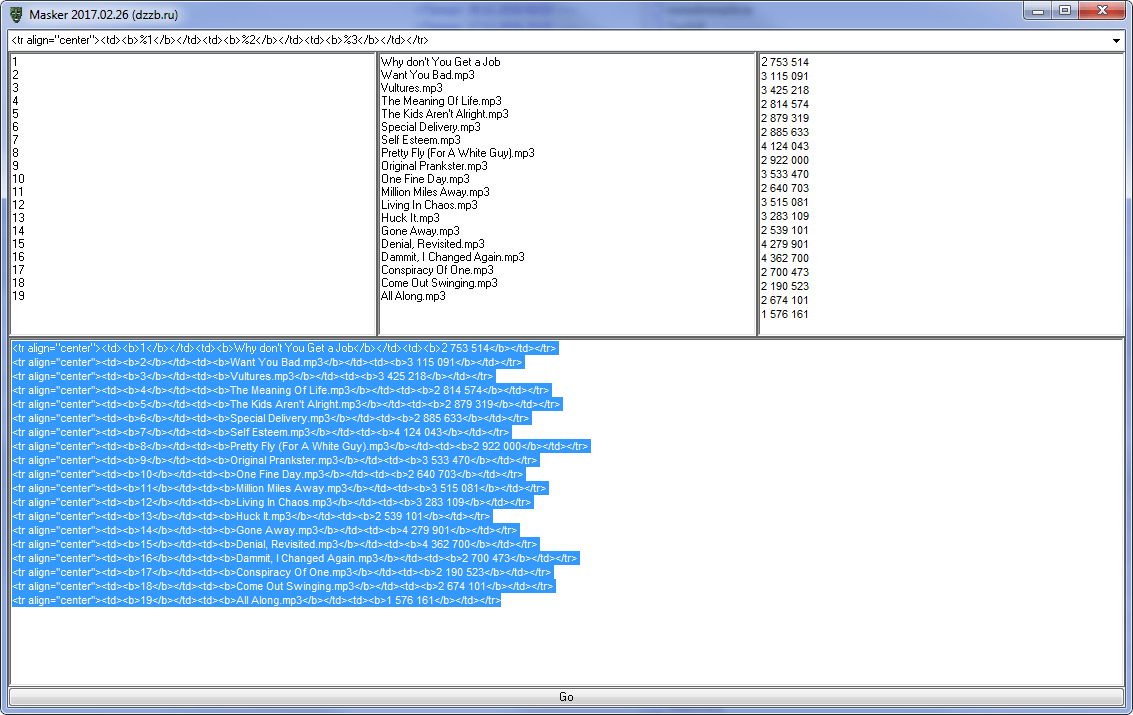Click '2 753 514' in the sizes panel
This screenshot has width=1133, height=715.
coord(785,62)
